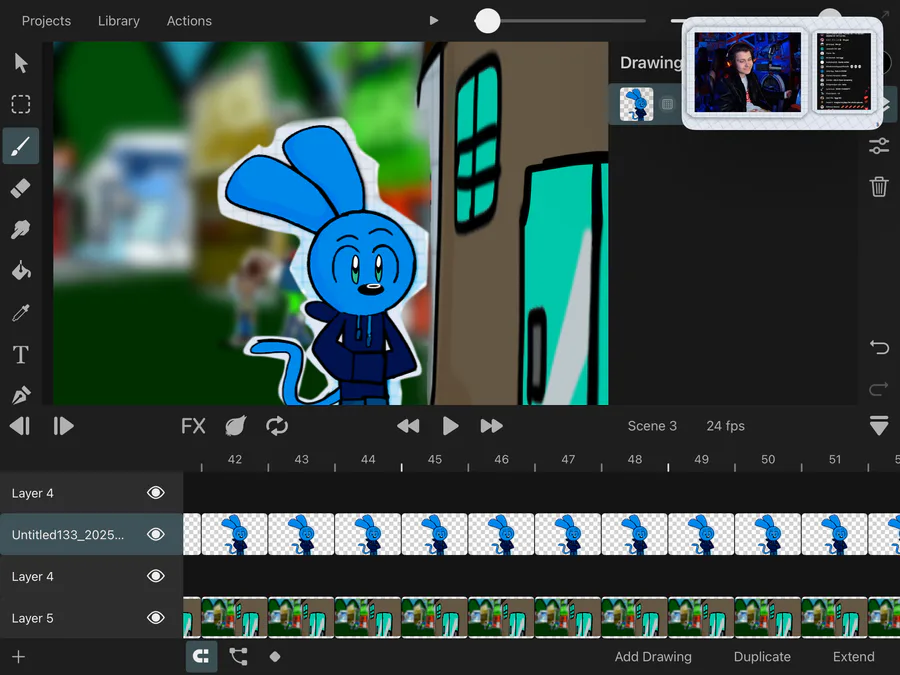Jump to frame 42 on the ruler
The width and height of the screenshot is (900, 675).
(x=234, y=459)
